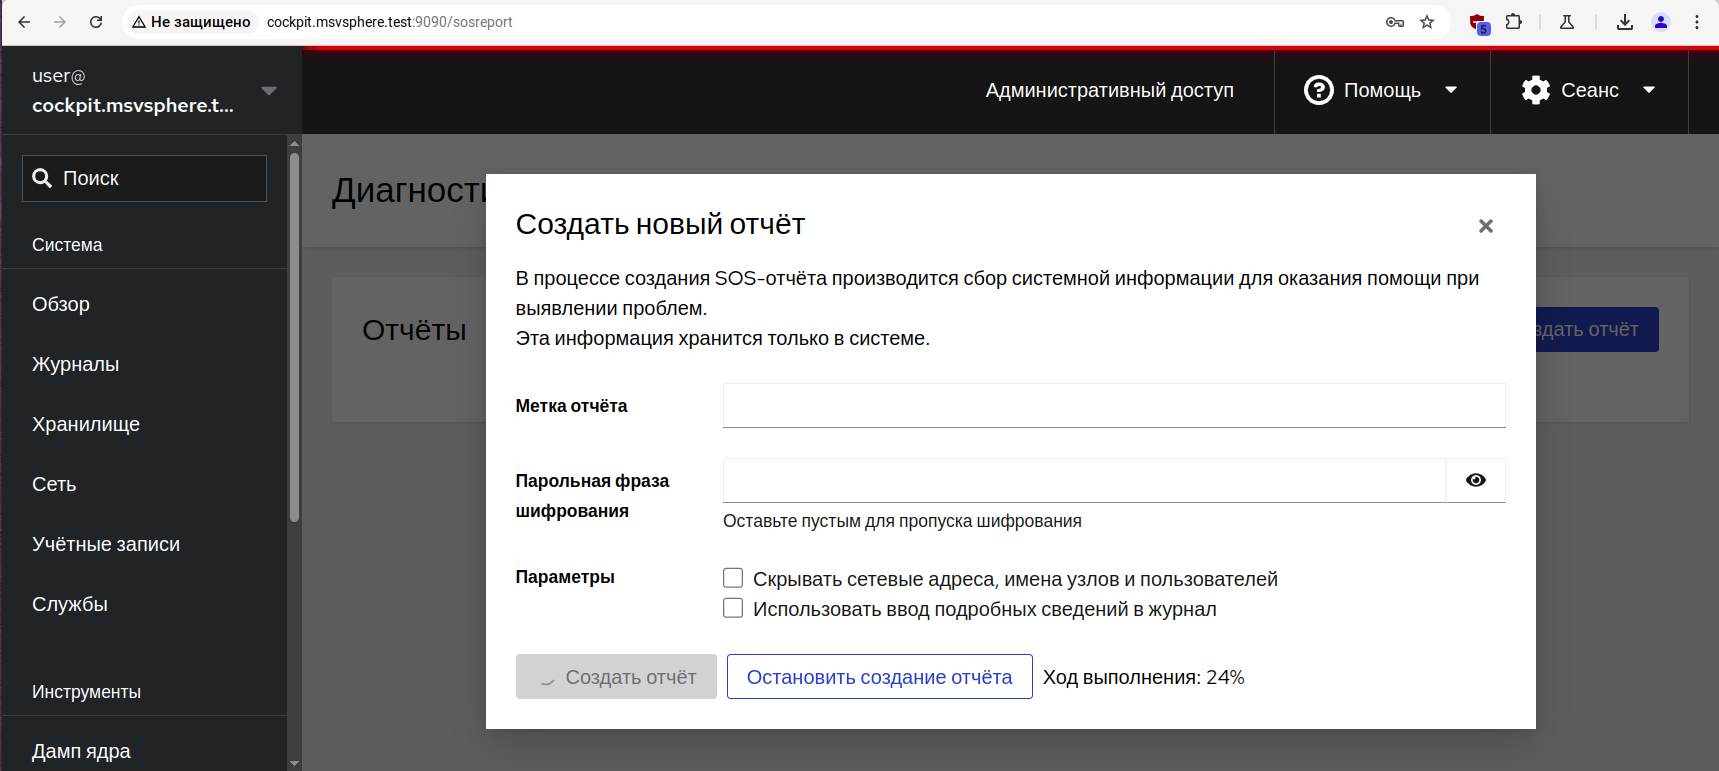Click the browser reload page icon
This screenshot has width=1719, height=771.
click(x=96, y=22)
